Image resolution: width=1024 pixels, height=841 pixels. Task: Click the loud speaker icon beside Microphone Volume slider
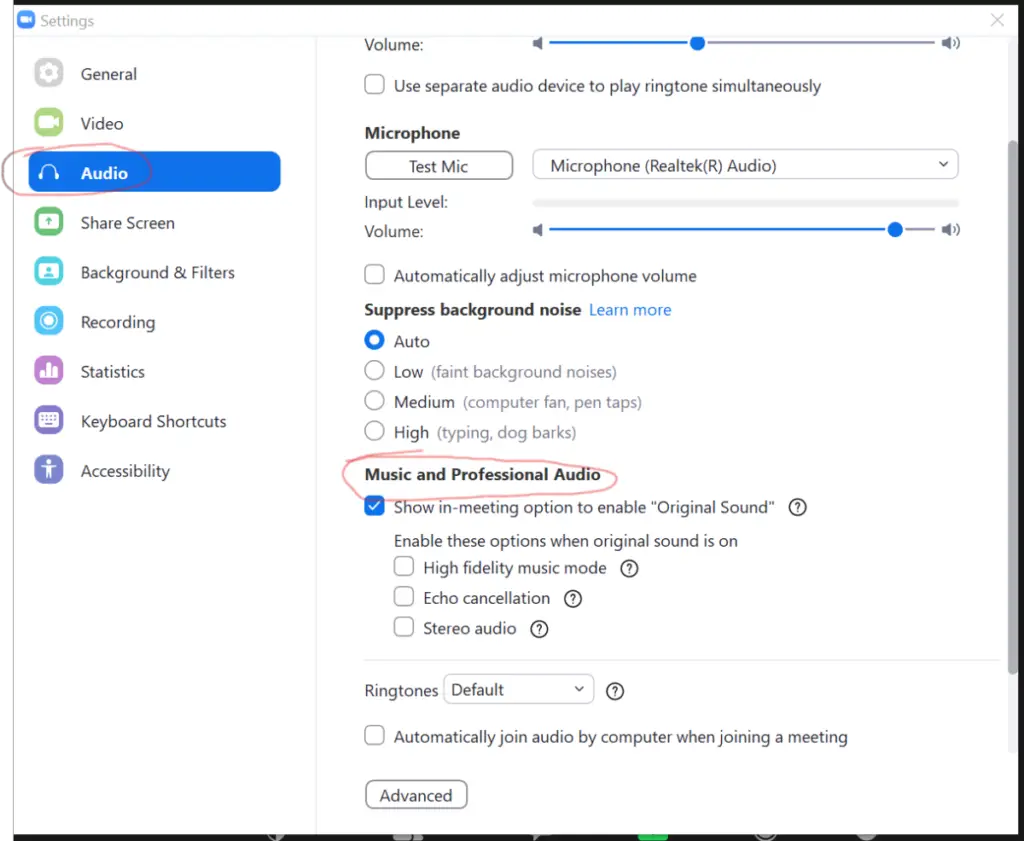pos(950,230)
